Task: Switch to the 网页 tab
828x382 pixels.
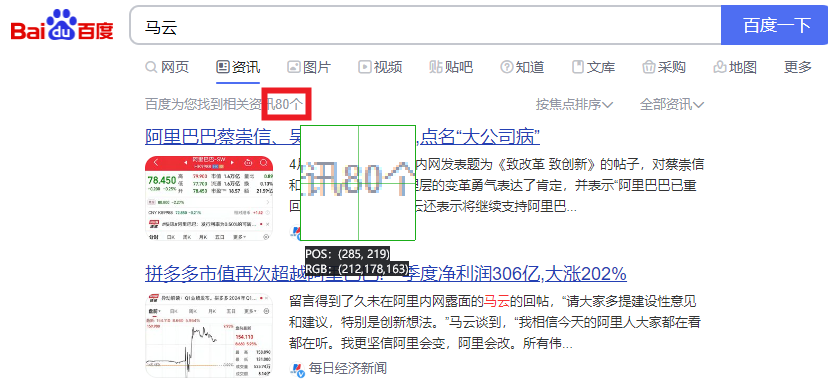Action: pyautogui.click(x=167, y=67)
